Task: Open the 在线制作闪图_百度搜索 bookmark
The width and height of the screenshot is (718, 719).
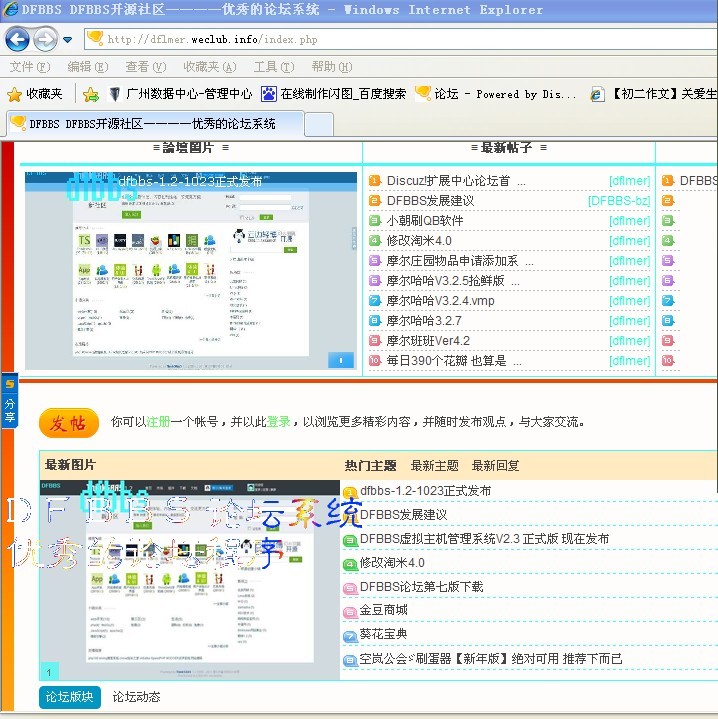Action: point(333,94)
